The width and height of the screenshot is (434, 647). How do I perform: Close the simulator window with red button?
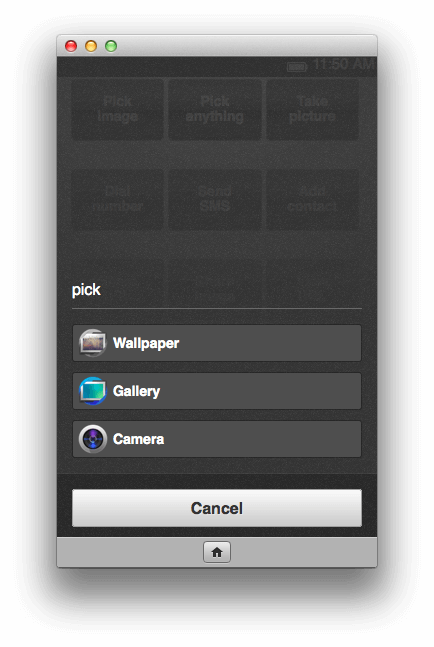click(71, 46)
